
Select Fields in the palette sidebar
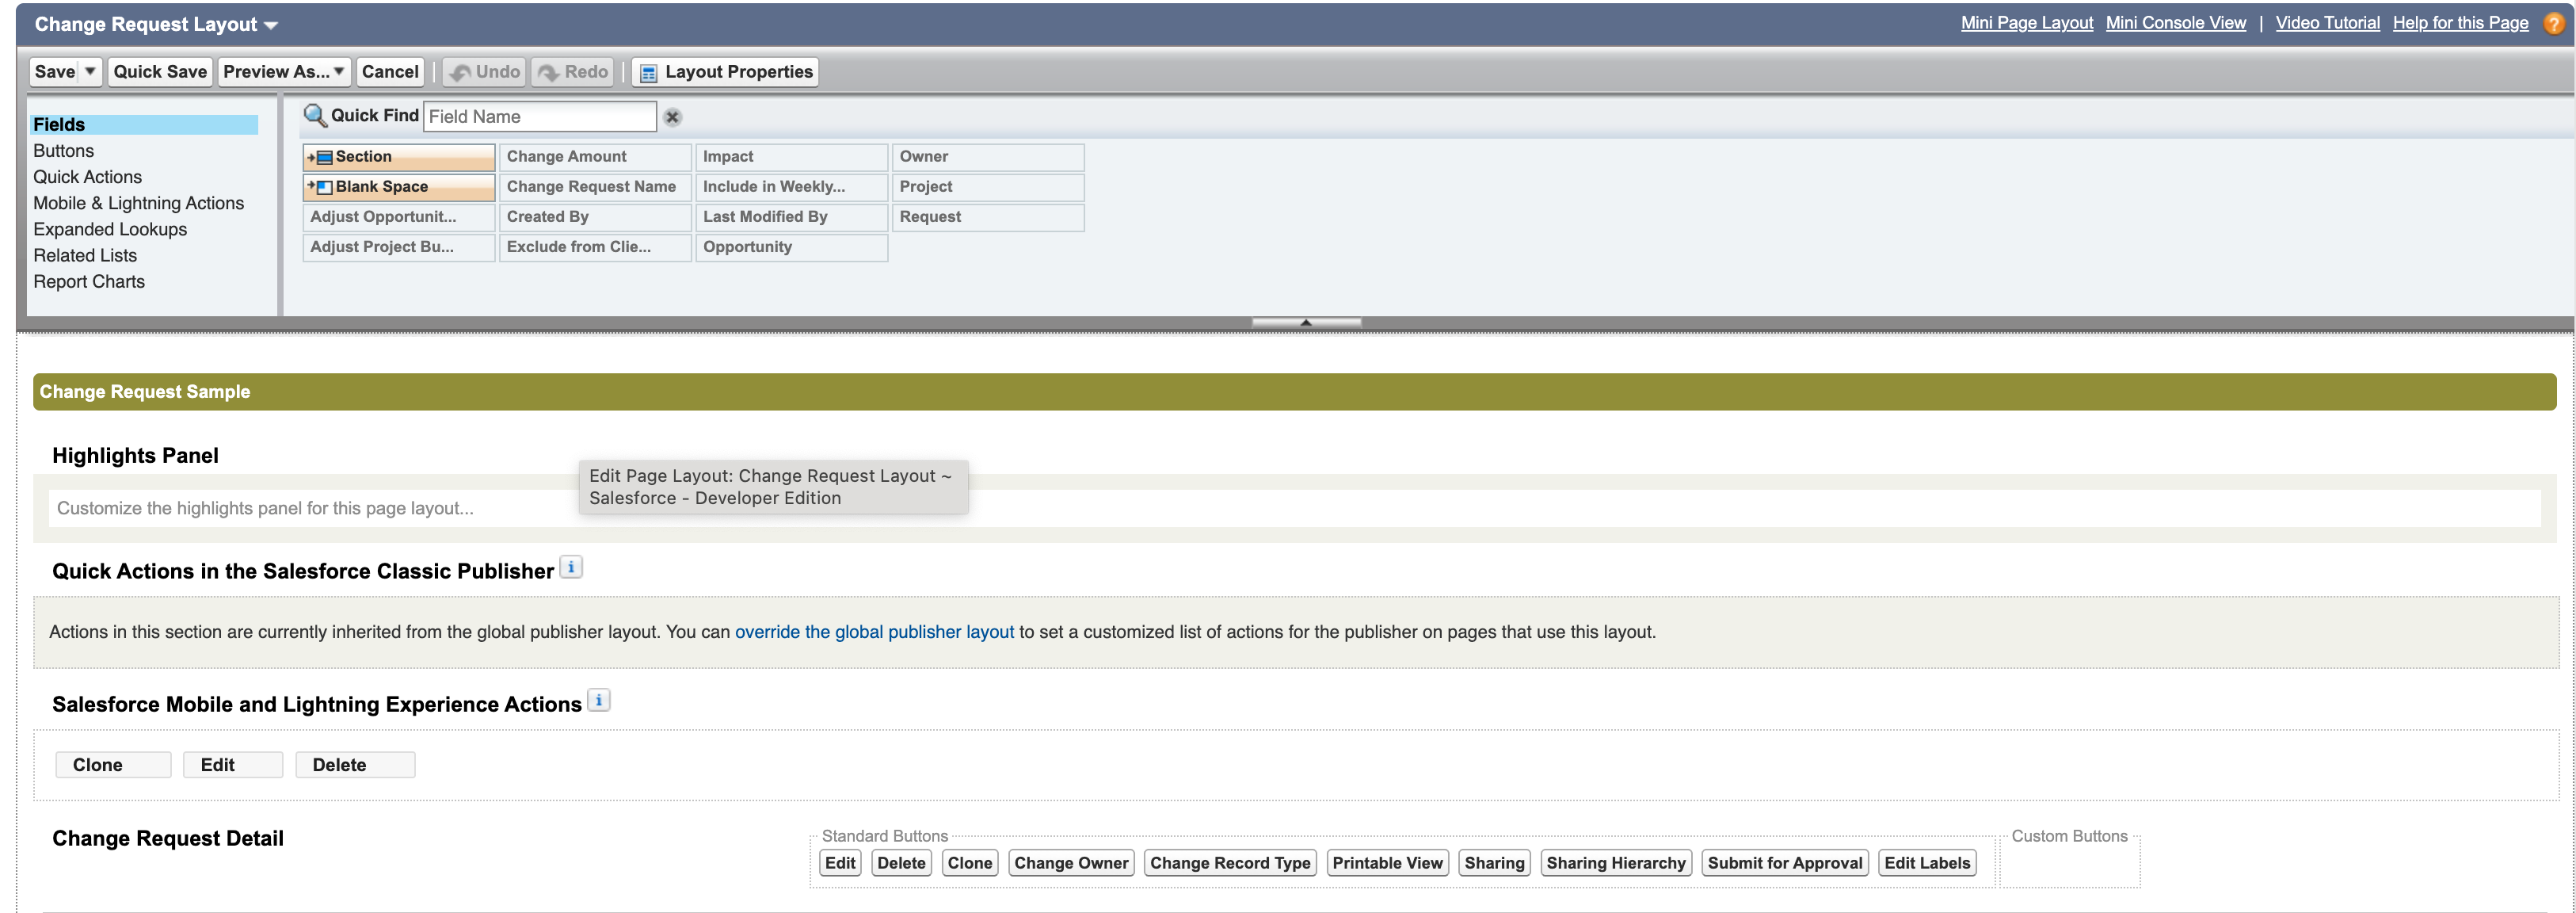click(144, 125)
